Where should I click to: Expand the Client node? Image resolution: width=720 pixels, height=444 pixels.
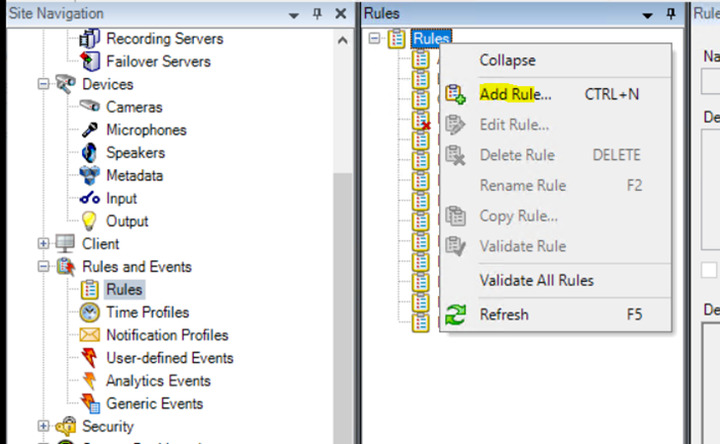(x=44, y=244)
